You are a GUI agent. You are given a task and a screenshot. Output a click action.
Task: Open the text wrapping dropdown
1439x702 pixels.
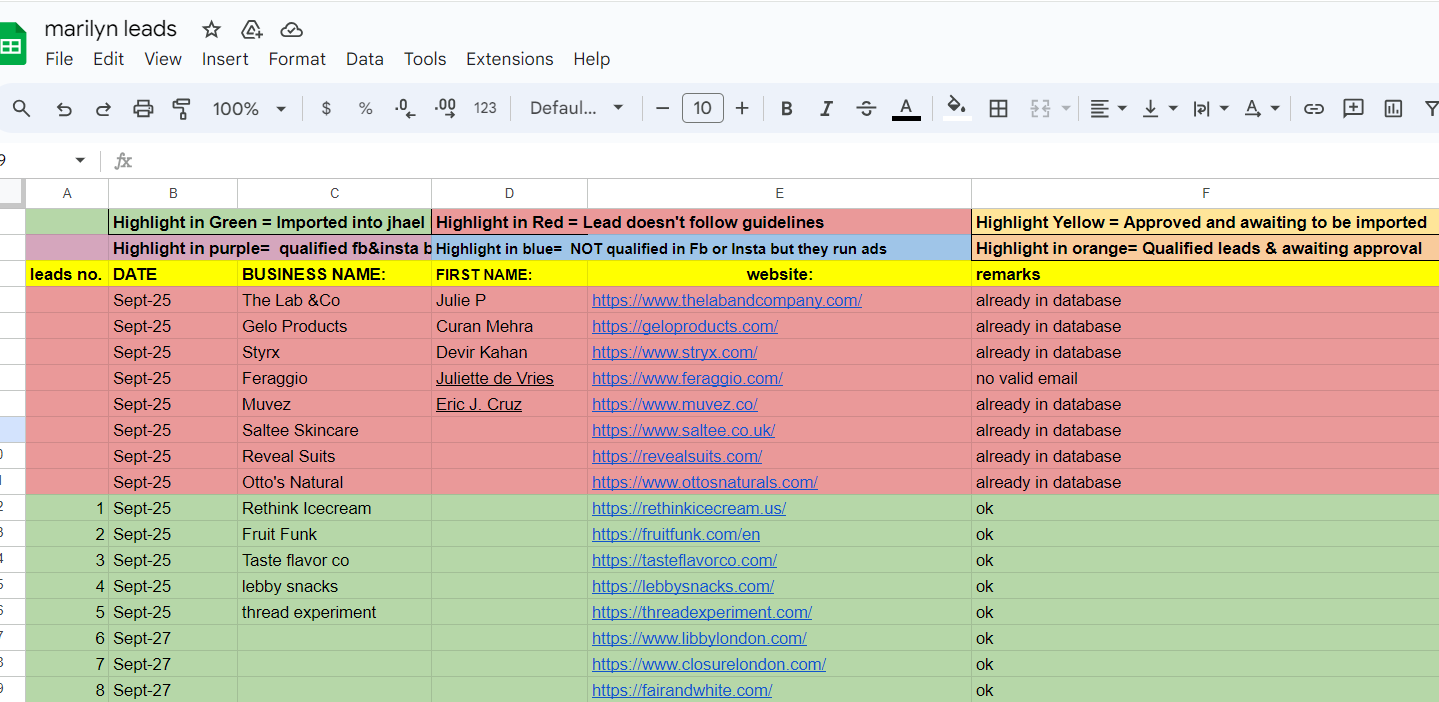pos(1211,108)
